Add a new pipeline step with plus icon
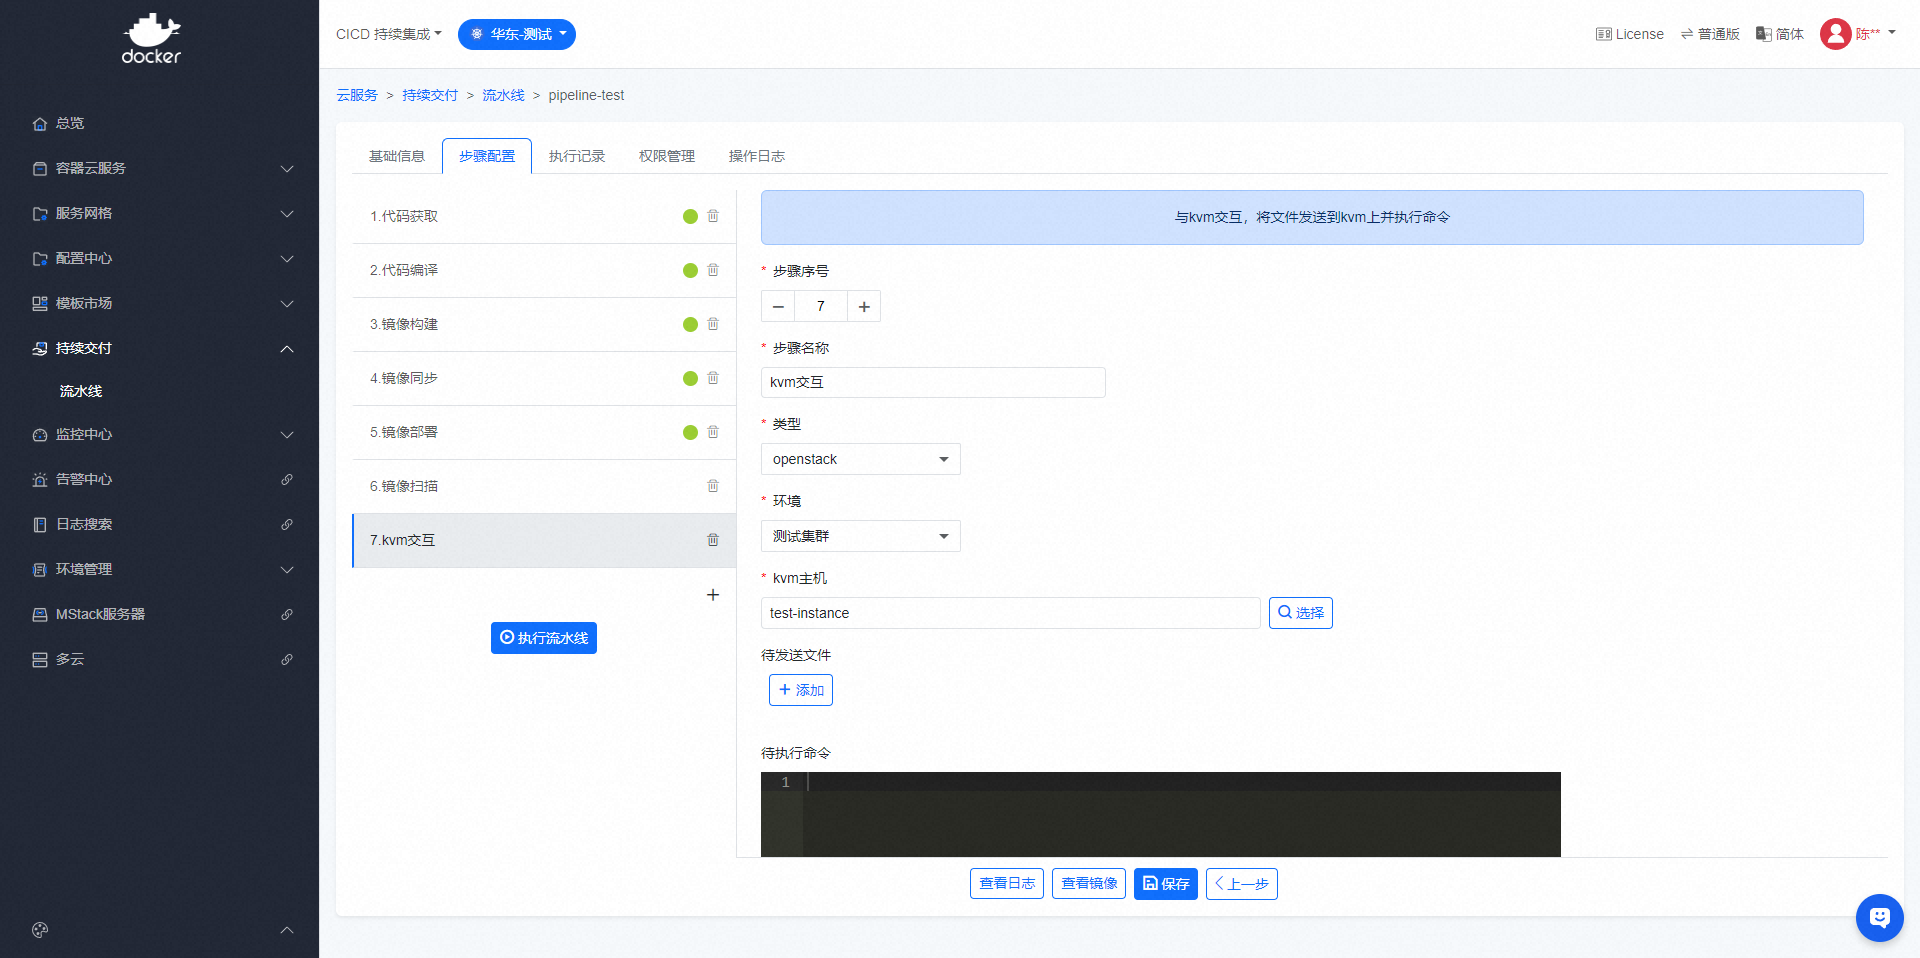This screenshot has width=1920, height=958. [713, 595]
